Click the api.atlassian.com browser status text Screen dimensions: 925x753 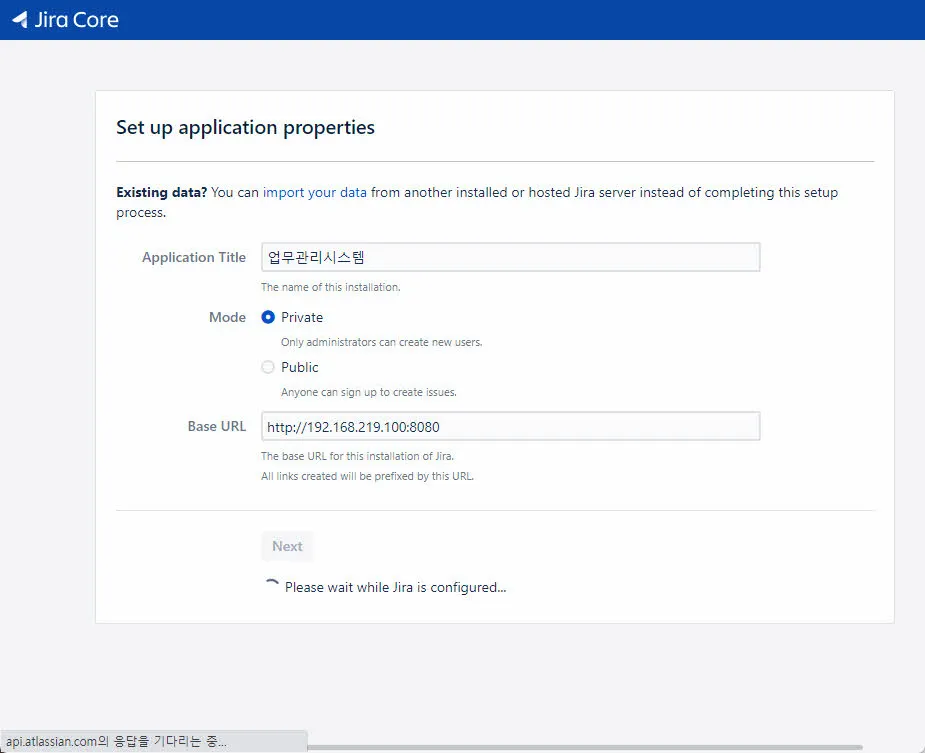pyautogui.click(x=115, y=742)
